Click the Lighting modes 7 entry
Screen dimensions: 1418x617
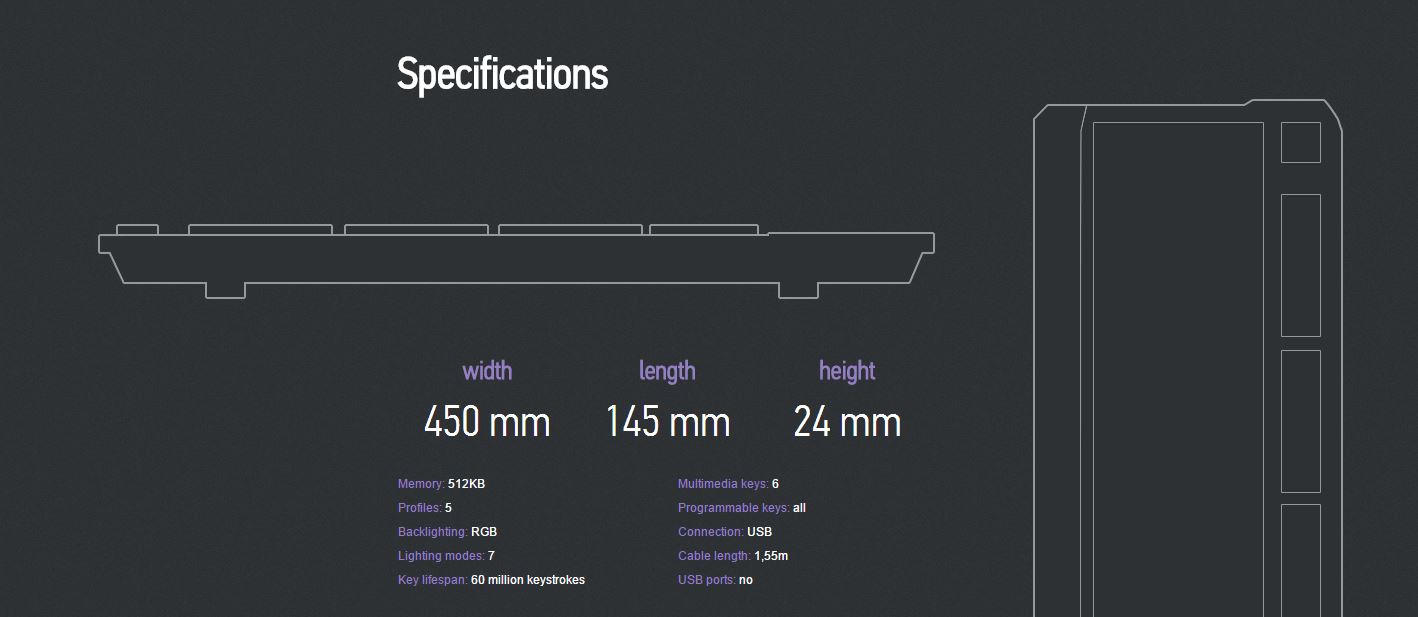click(446, 556)
